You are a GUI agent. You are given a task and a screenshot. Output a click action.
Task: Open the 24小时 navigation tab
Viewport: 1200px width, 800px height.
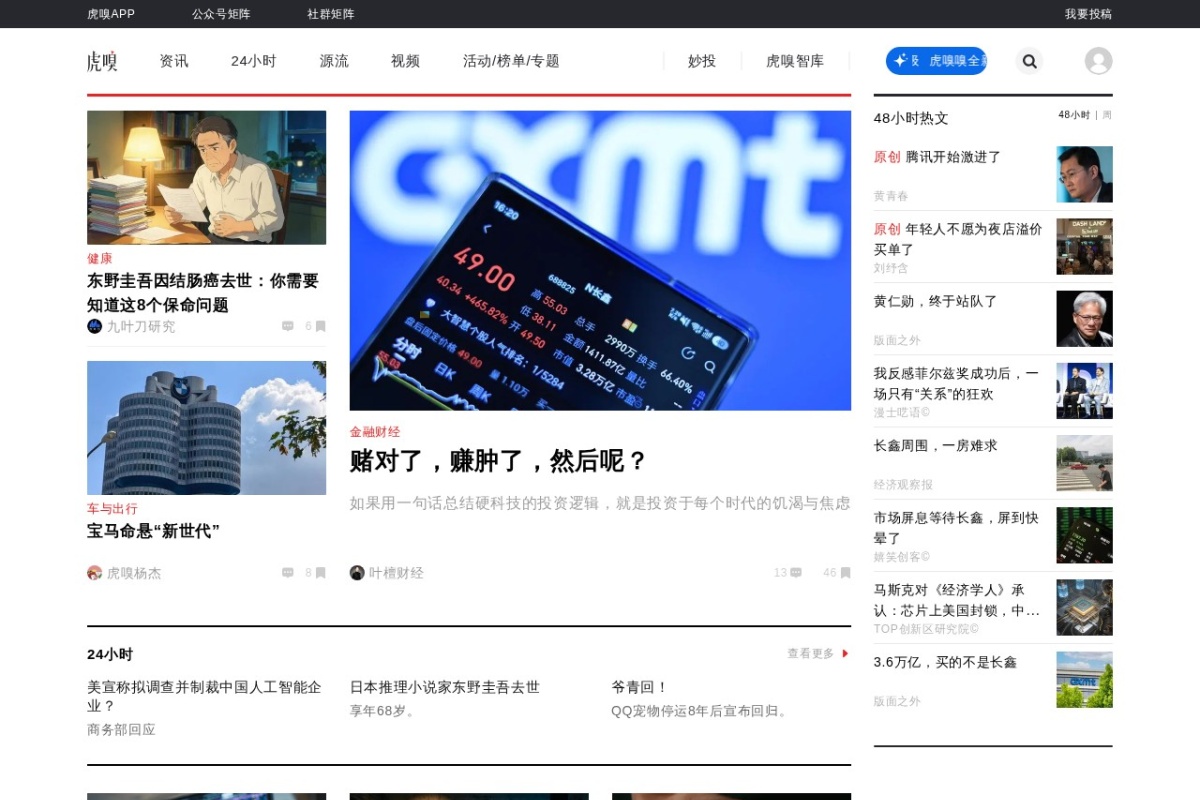coord(253,61)
